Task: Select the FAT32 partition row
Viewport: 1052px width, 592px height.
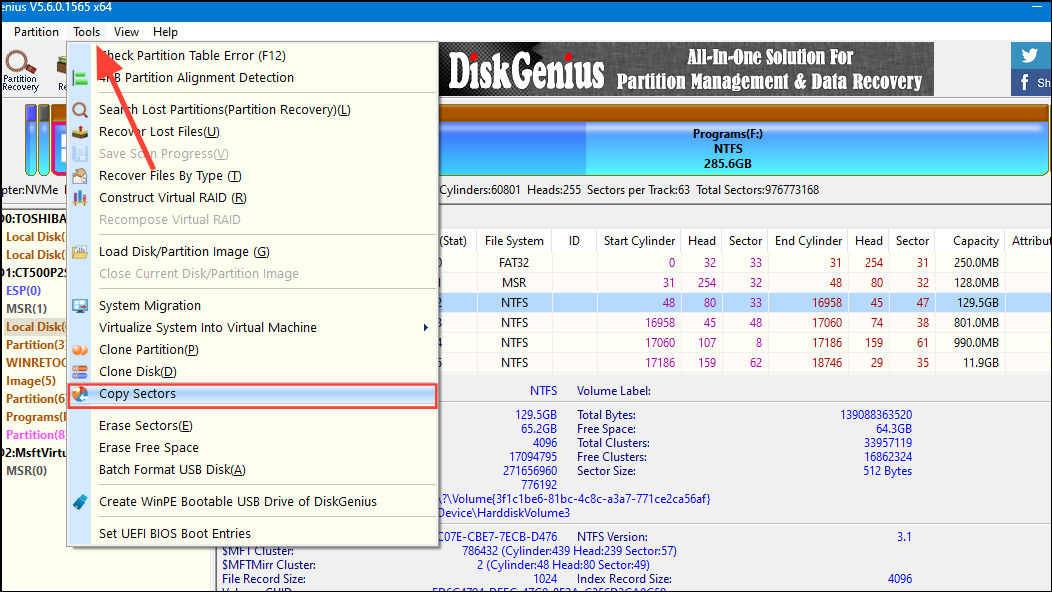Action: [x=745, y=262]
